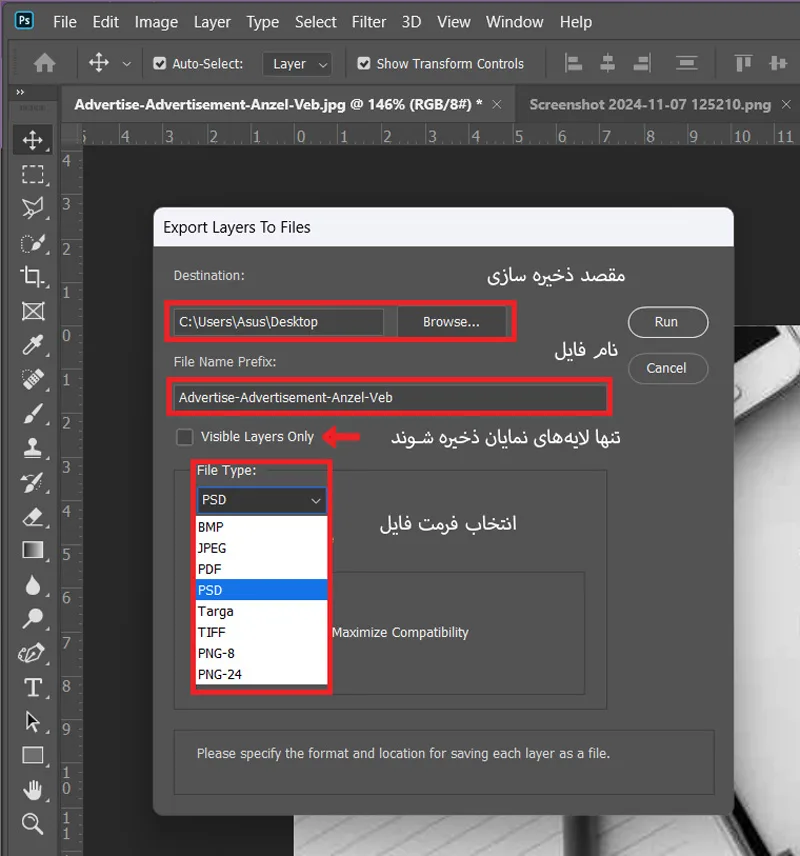Open the Image menu

156,22
